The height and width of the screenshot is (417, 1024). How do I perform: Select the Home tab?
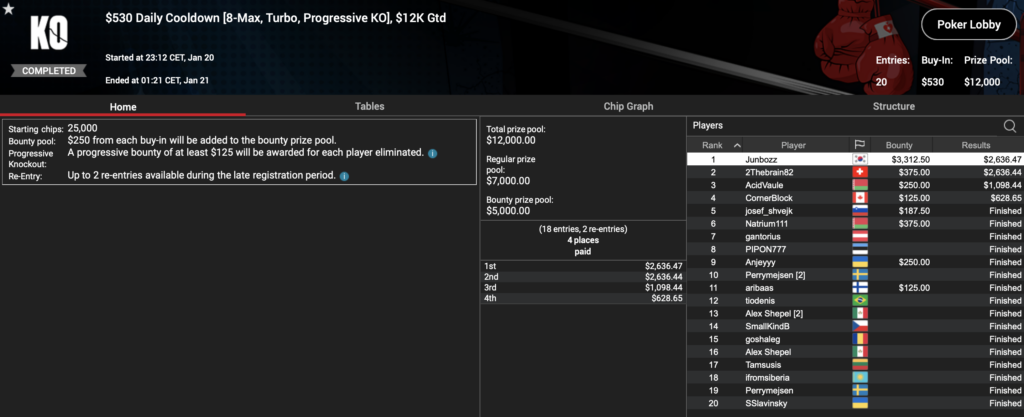click(x=123, y=106)
